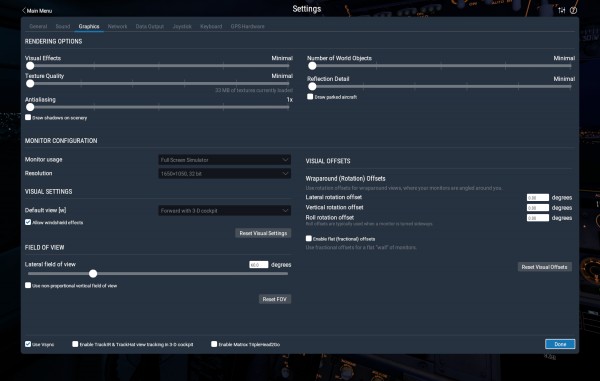The image size is (600, 381).
Task: Open the settings sliders icon at top right
Action: 561,10
